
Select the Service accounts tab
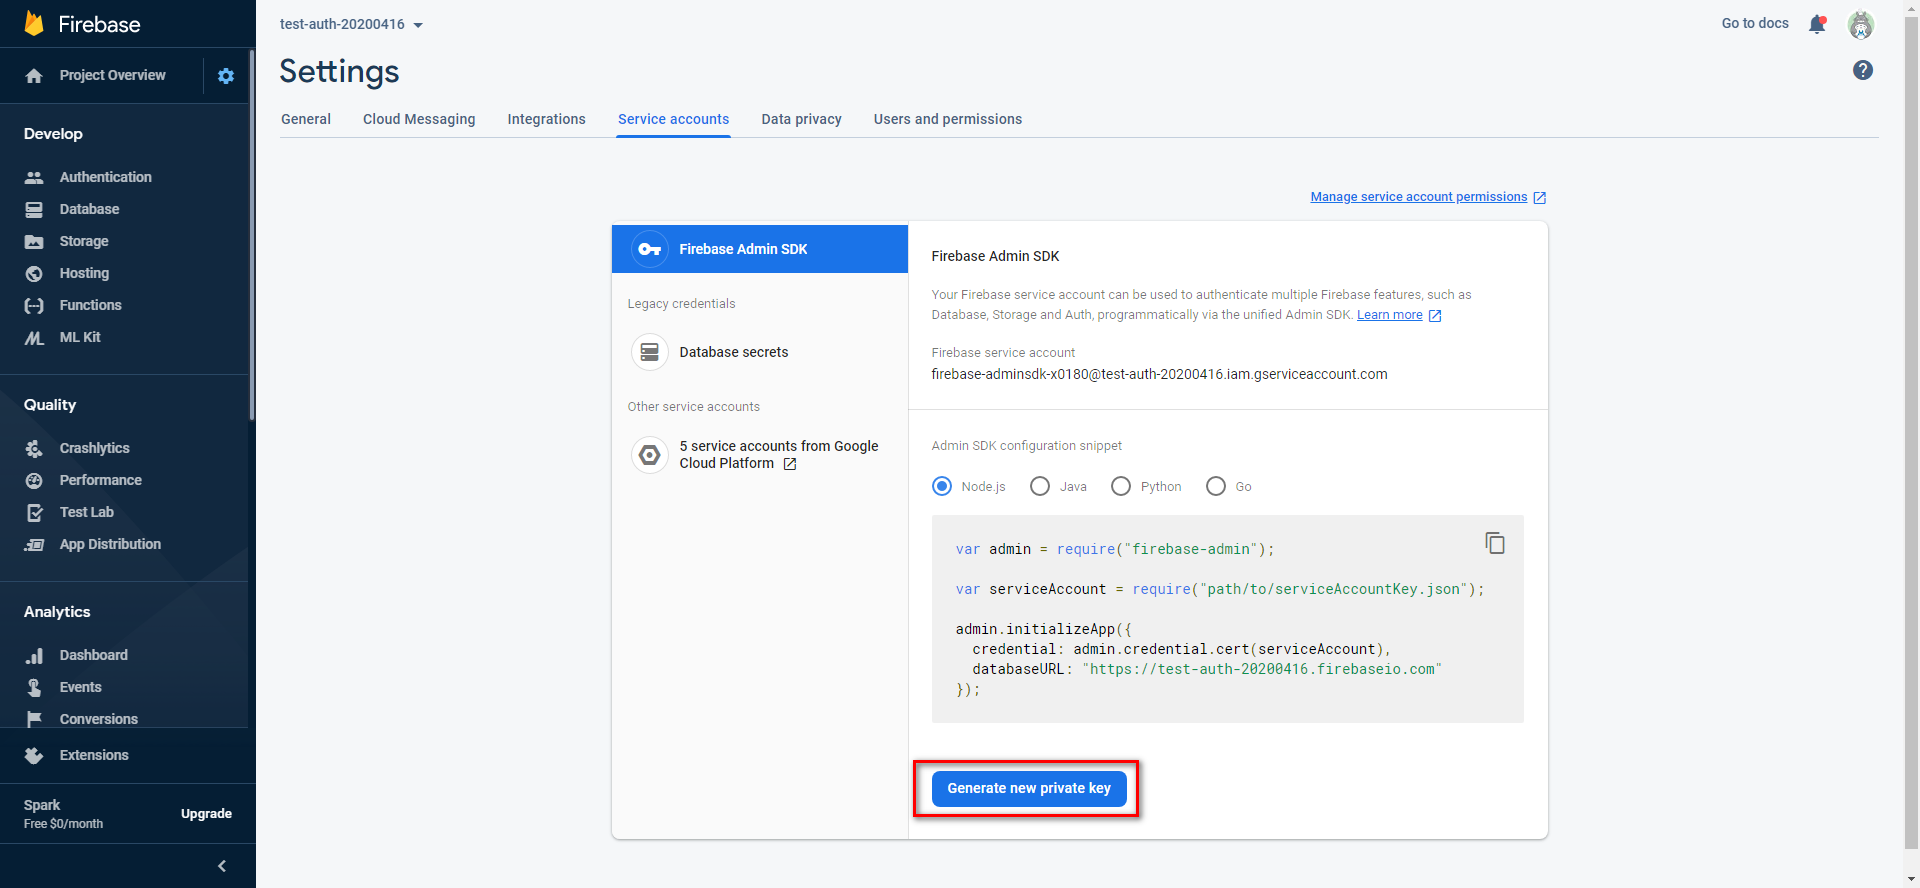(674, 119)
